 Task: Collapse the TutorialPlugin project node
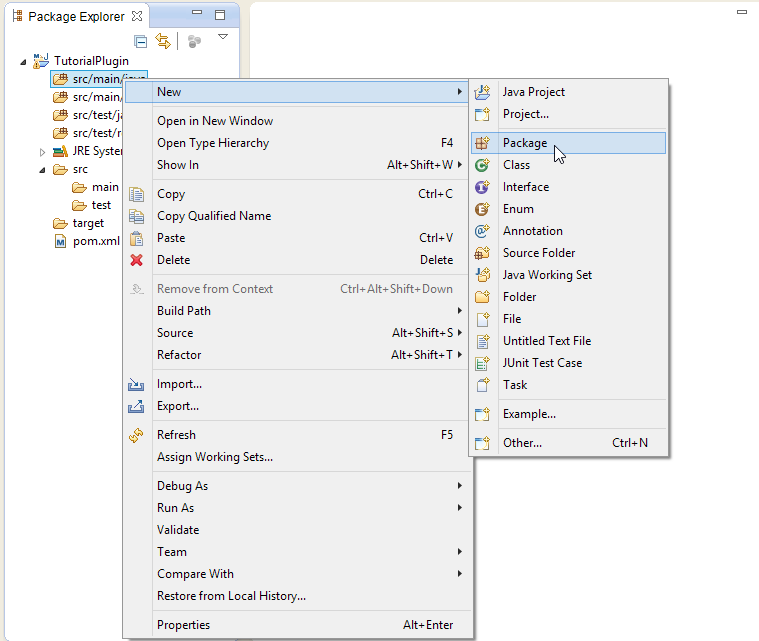pyautogui.click(x=23, y=62)
